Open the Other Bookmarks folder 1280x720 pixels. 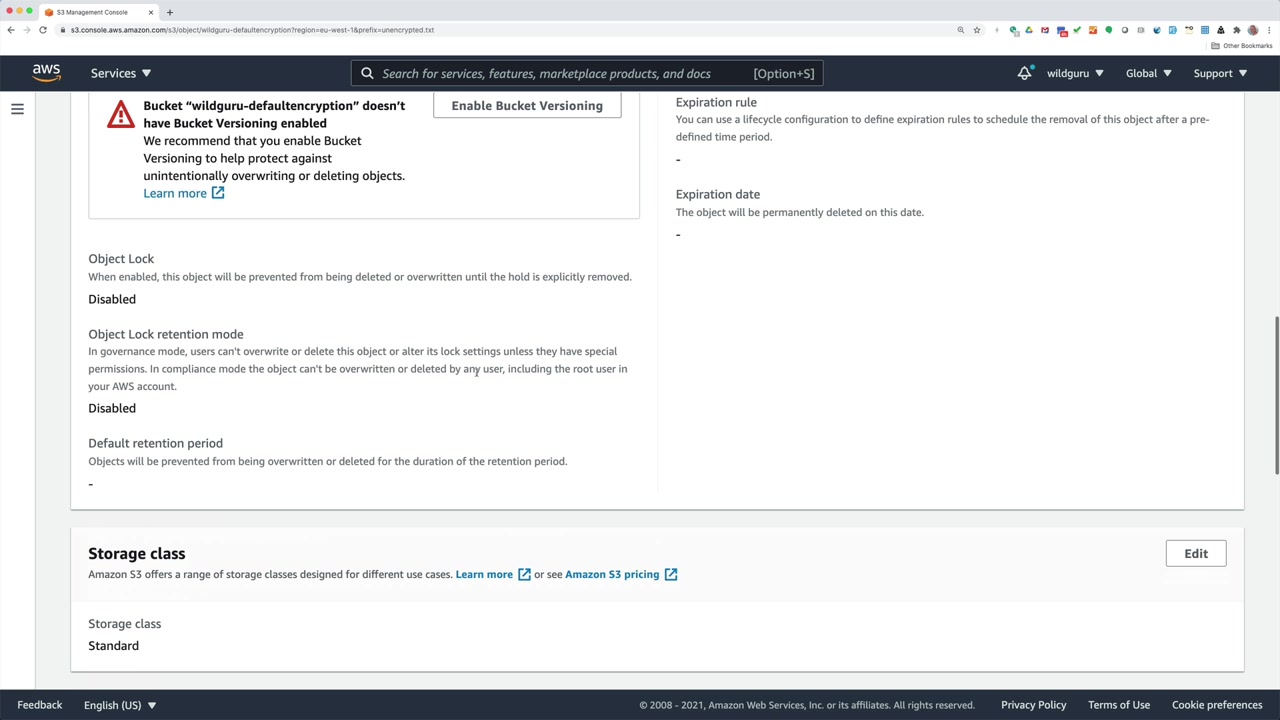[x=1241, y=46]
